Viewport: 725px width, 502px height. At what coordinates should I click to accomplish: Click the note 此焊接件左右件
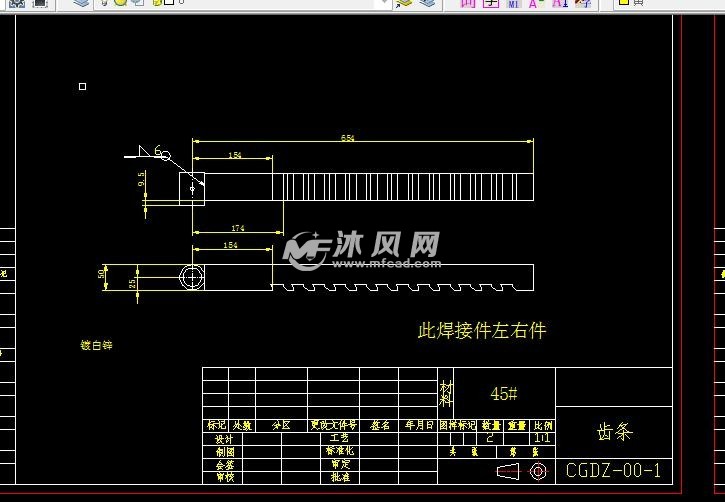click(x=482, y=331)
